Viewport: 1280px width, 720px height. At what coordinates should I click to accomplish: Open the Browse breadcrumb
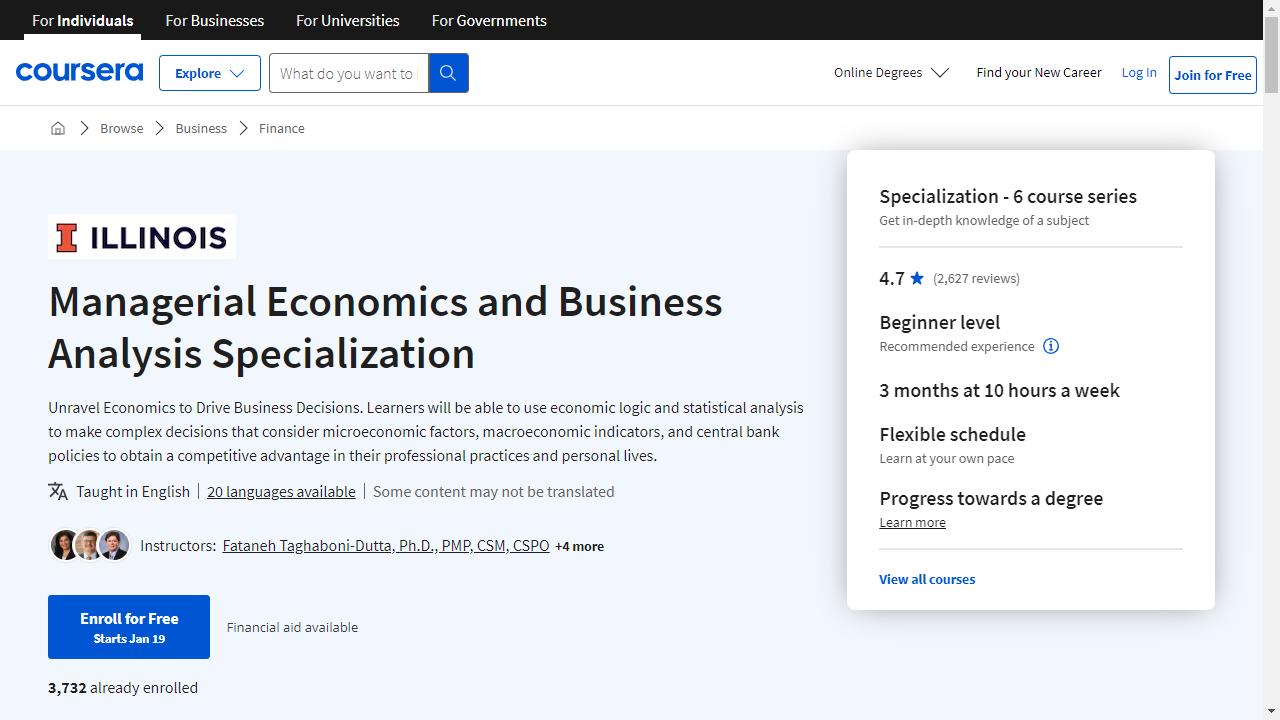[122, 128]
